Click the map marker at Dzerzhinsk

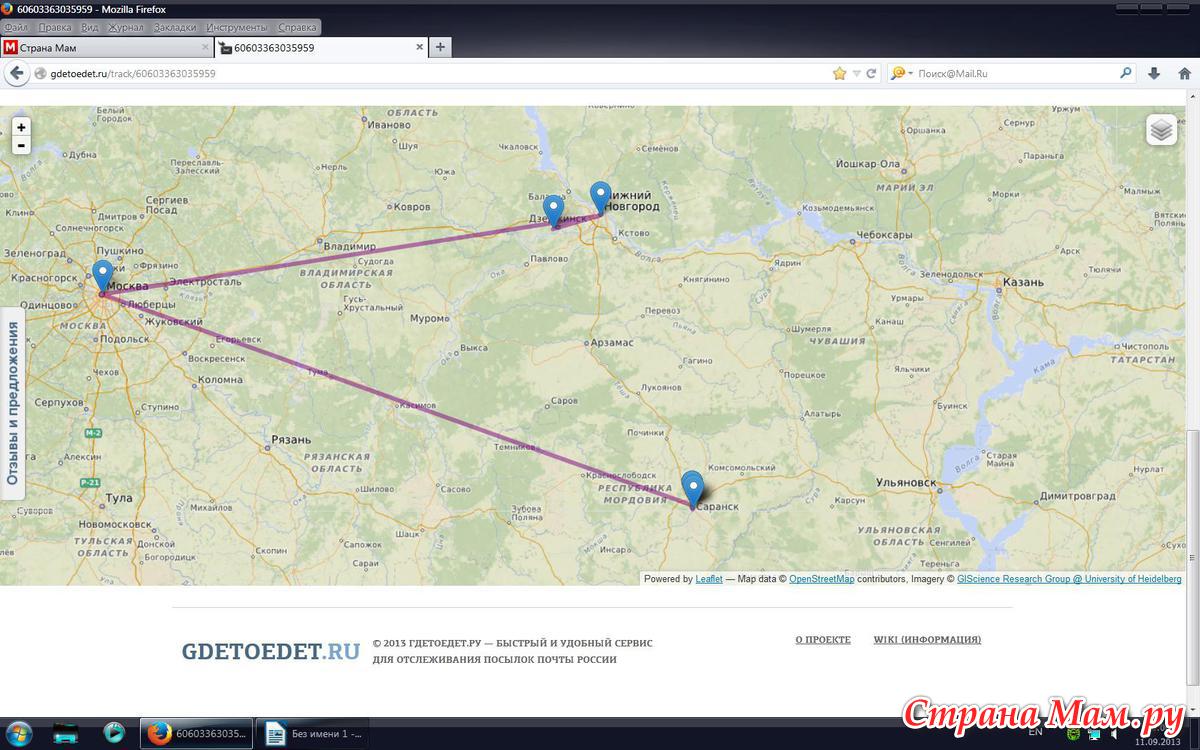tap(554, 211)
